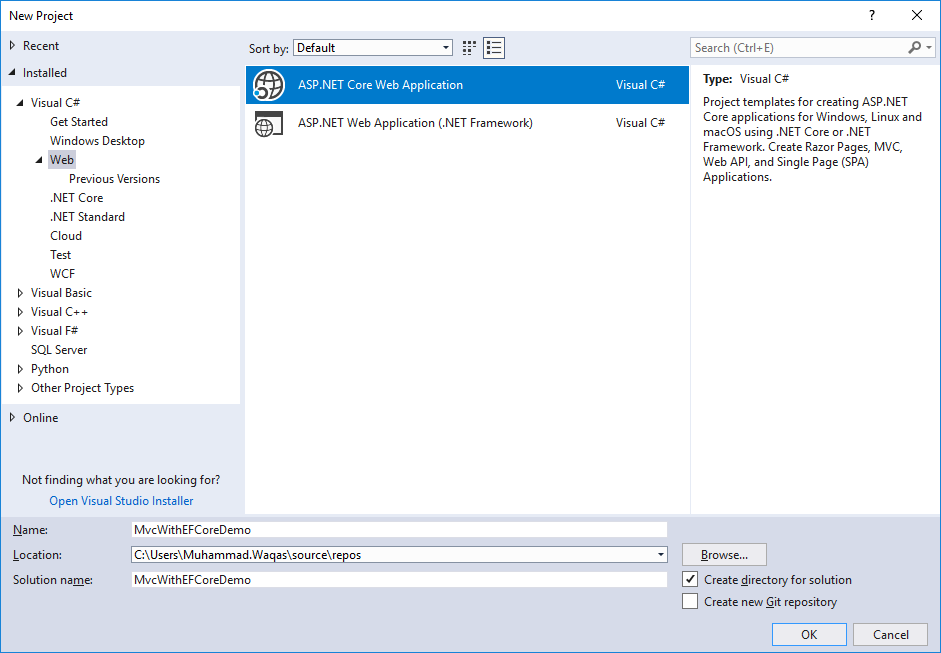The width and height of the screenshot is (941, 653).
Task: Expand the Online section
Action: pyautogui.click(x=12, y=418)
